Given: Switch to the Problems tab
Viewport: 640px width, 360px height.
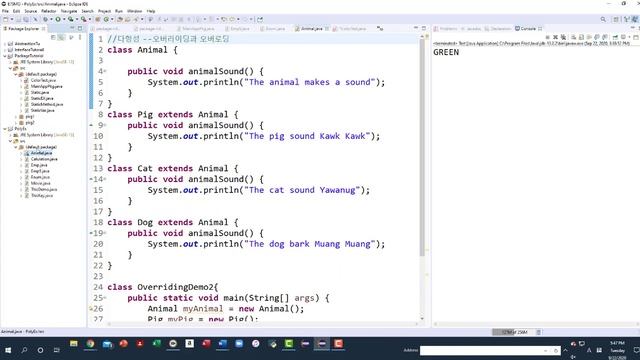Looking at the screenshot, I should (x=445, y=29).
